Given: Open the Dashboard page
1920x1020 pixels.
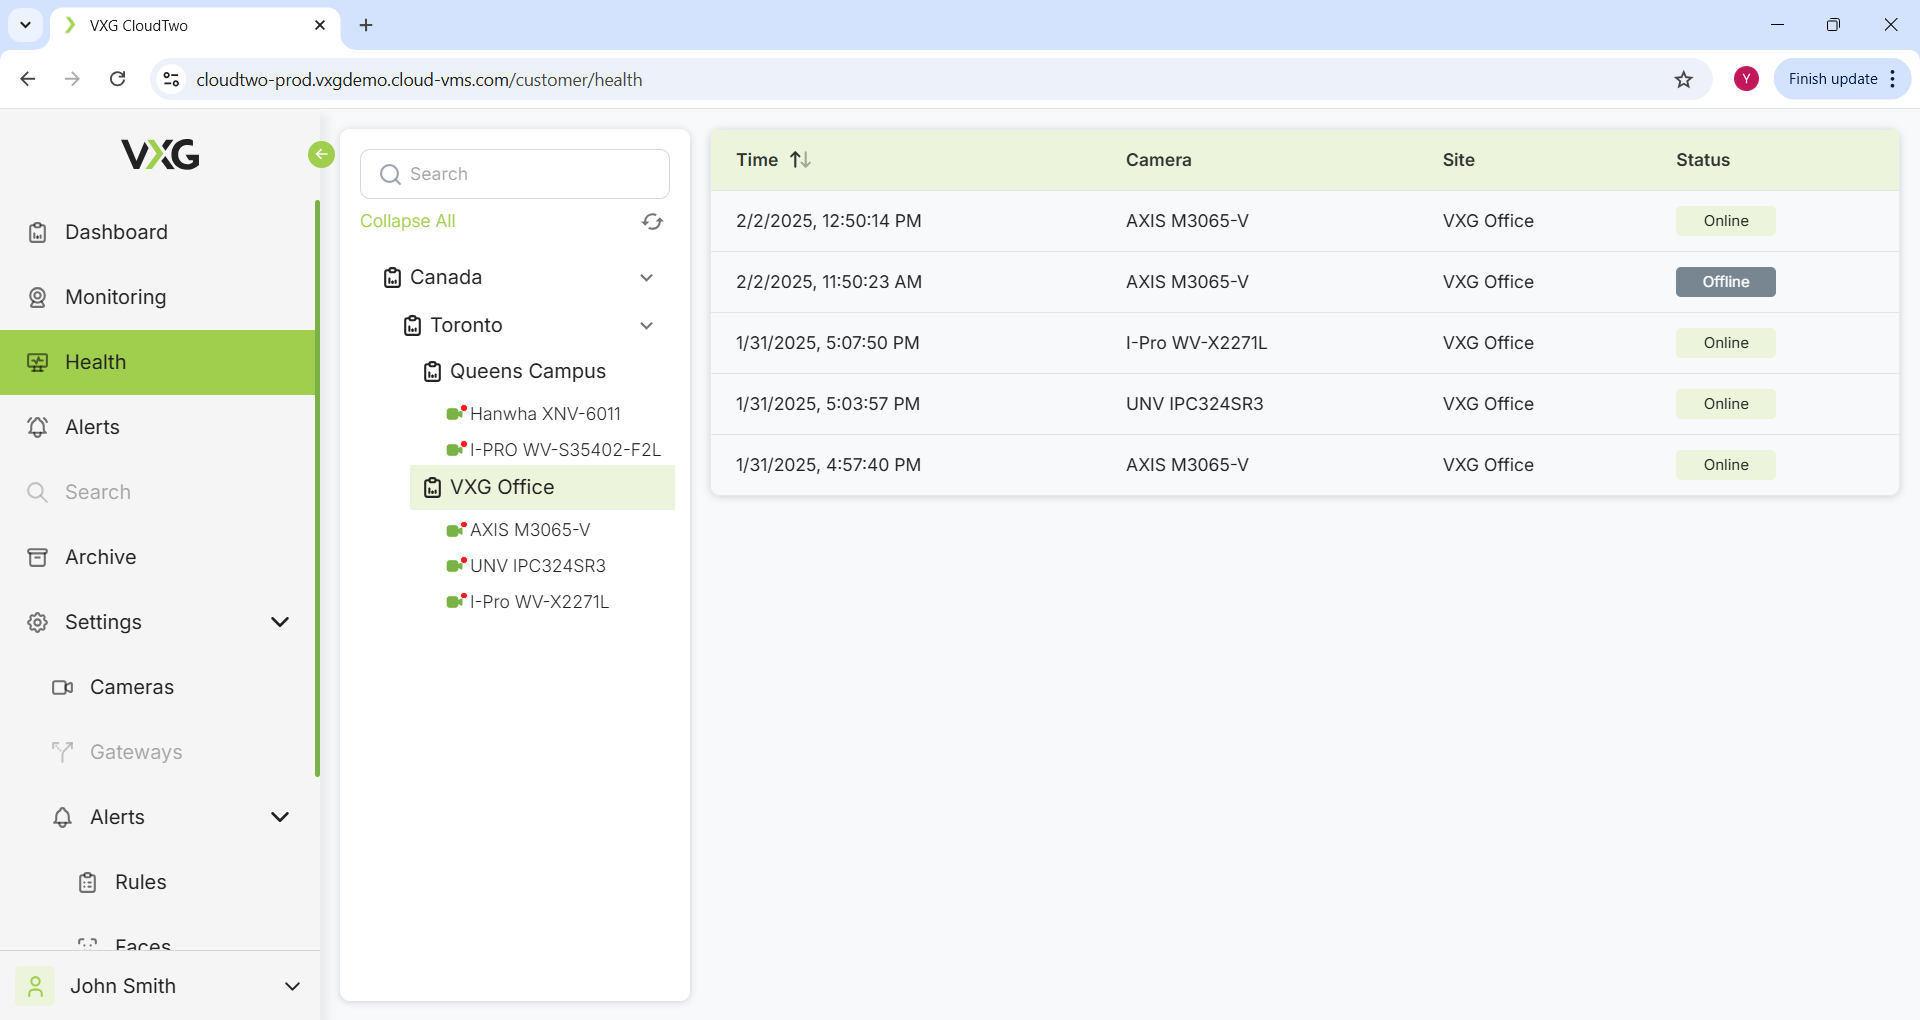Looking at the screenshot, I should coord(116,232).
